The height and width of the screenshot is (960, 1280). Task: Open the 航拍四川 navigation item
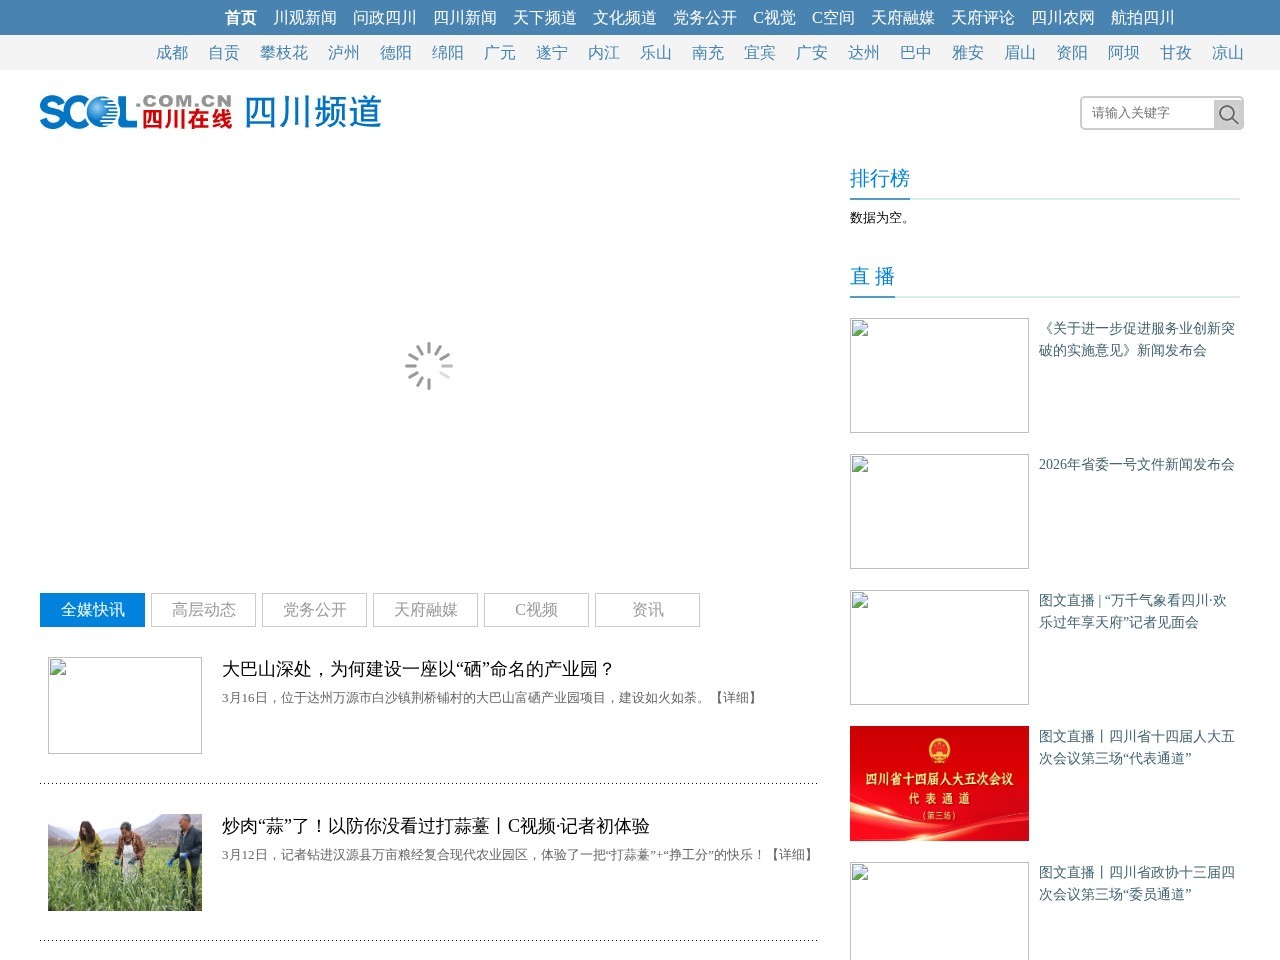[1142, 18]
